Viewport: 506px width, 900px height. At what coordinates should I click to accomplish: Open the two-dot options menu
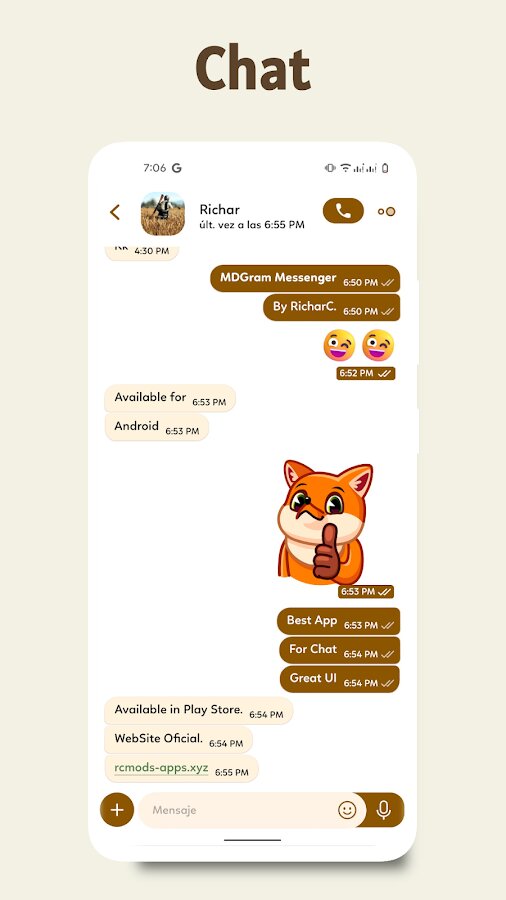(x=387, y=212)
